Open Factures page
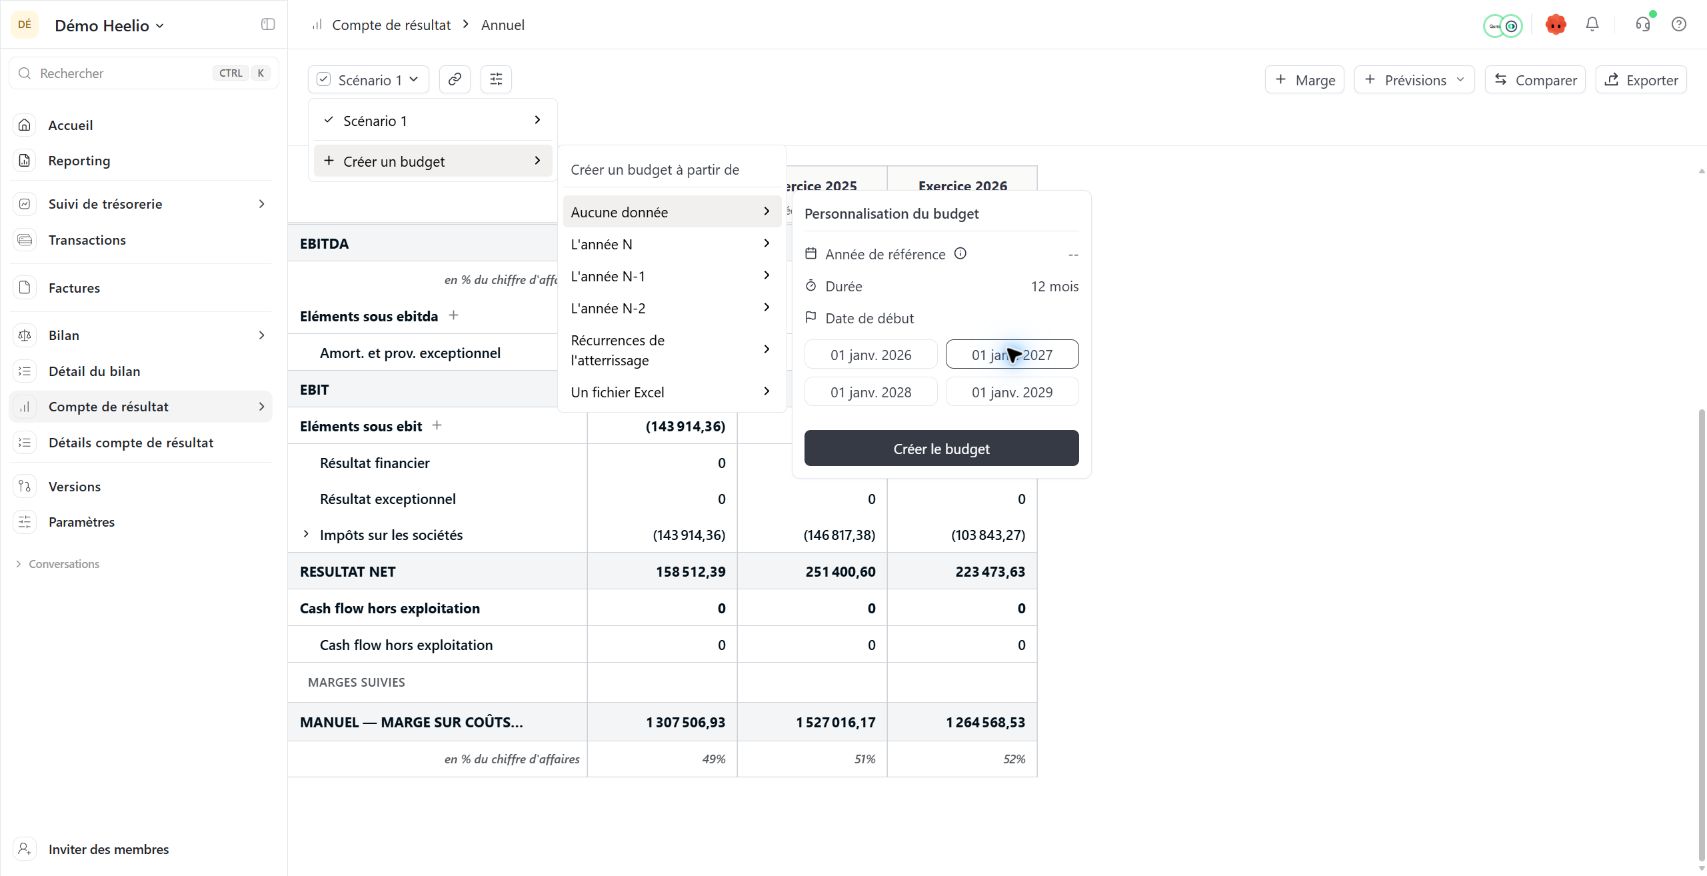 (x=141, y=288)
